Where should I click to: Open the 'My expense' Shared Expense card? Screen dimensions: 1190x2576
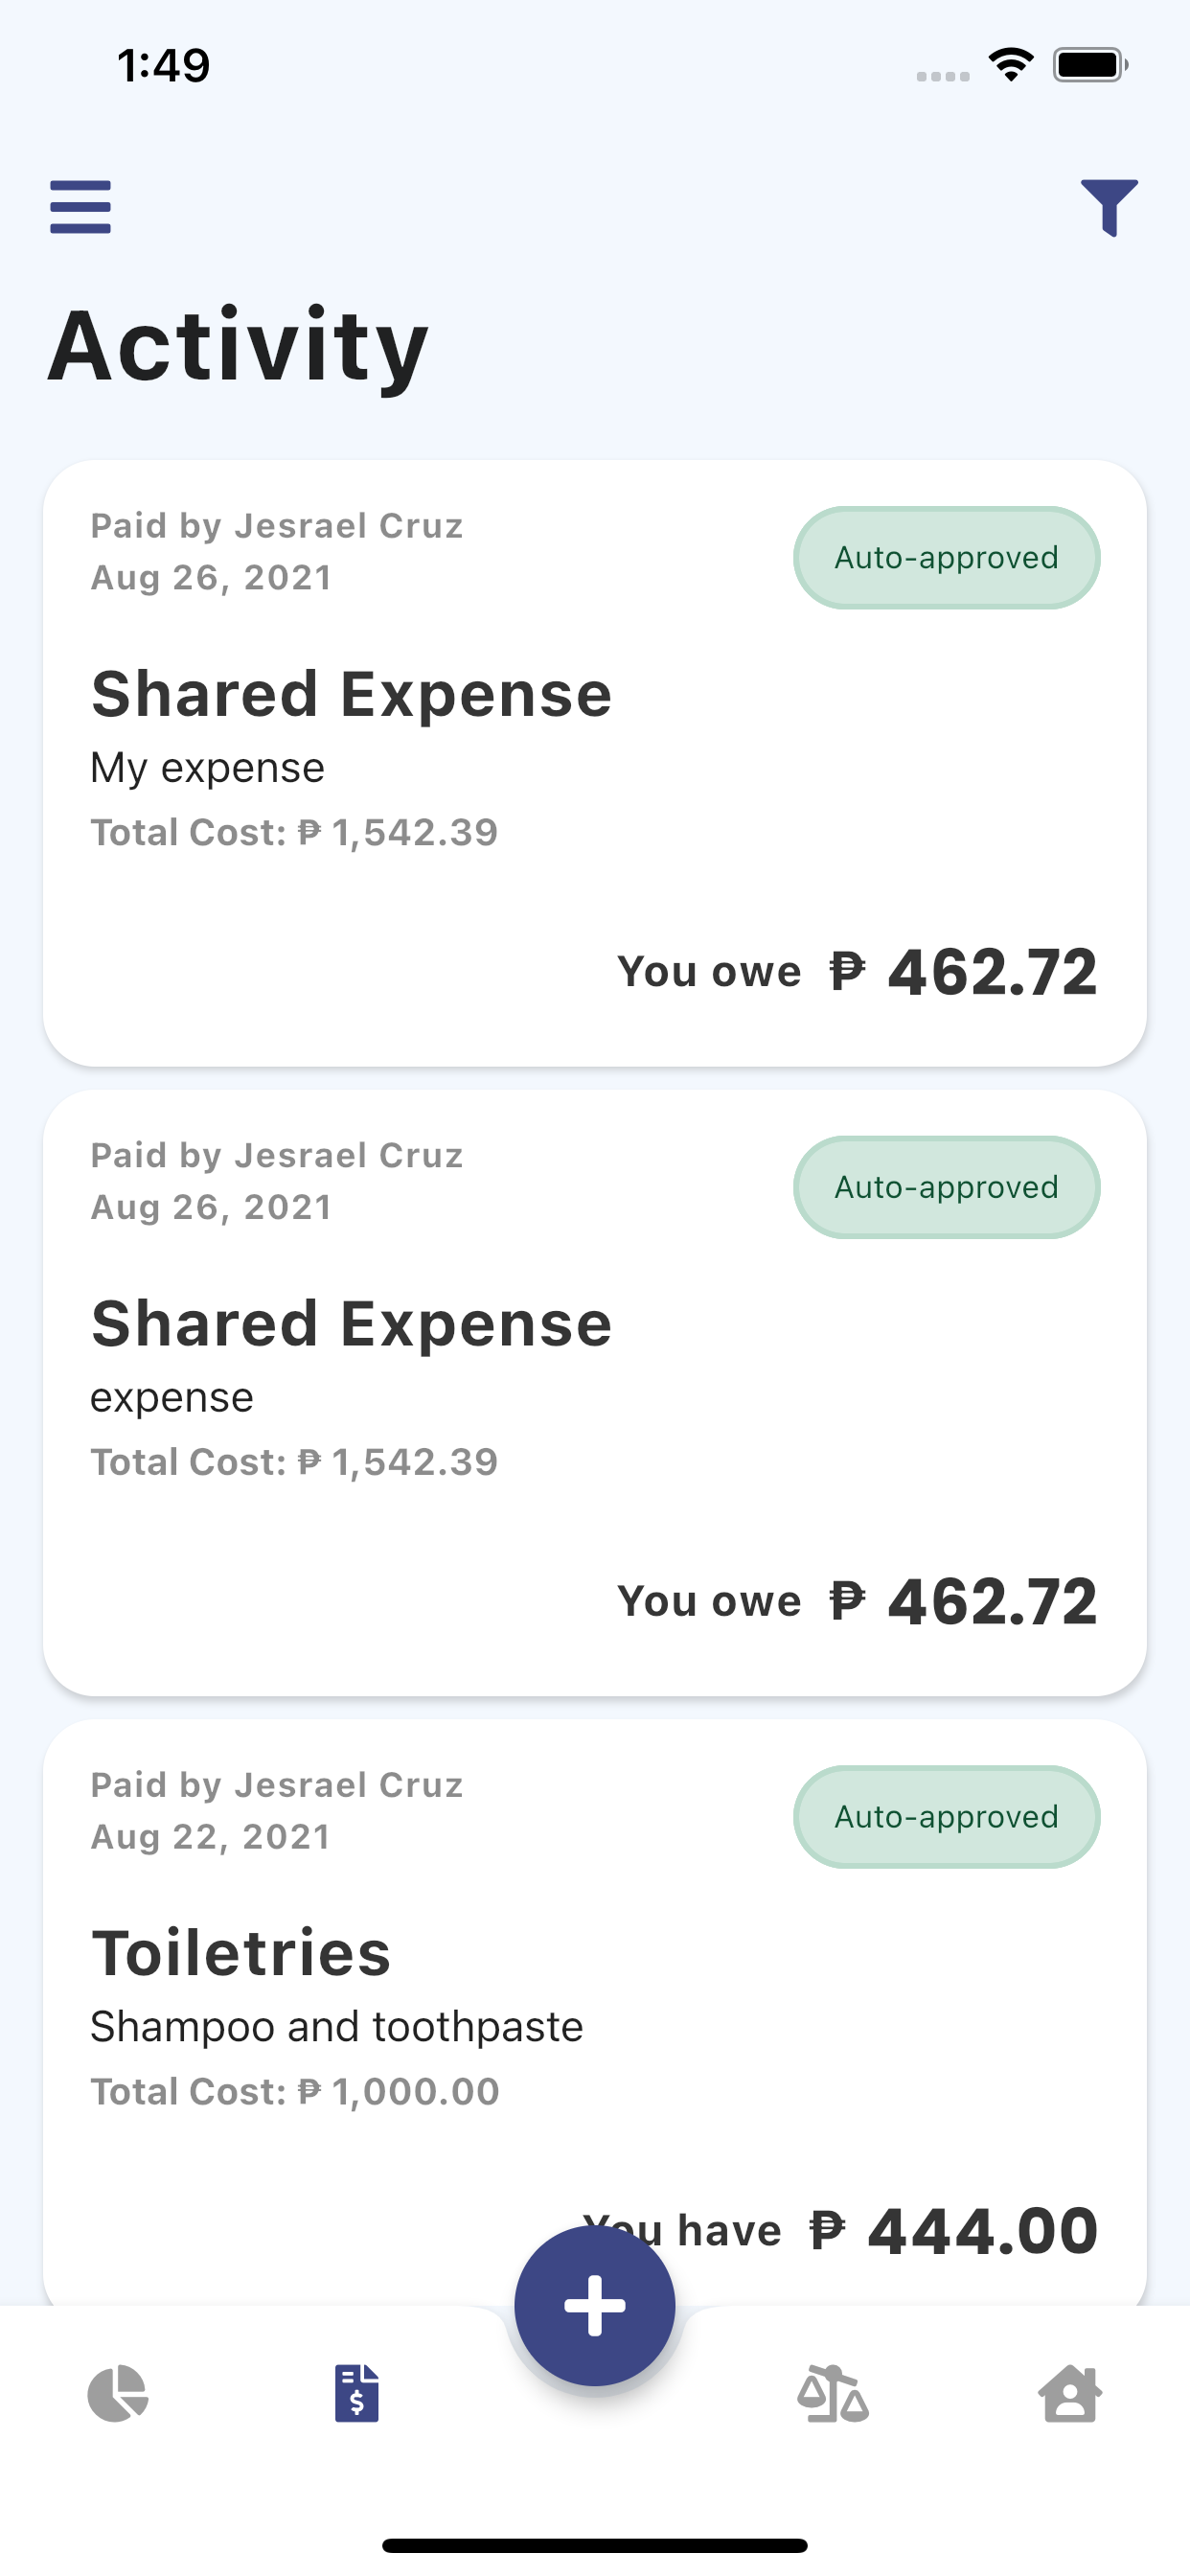click(x=595, y=763)
